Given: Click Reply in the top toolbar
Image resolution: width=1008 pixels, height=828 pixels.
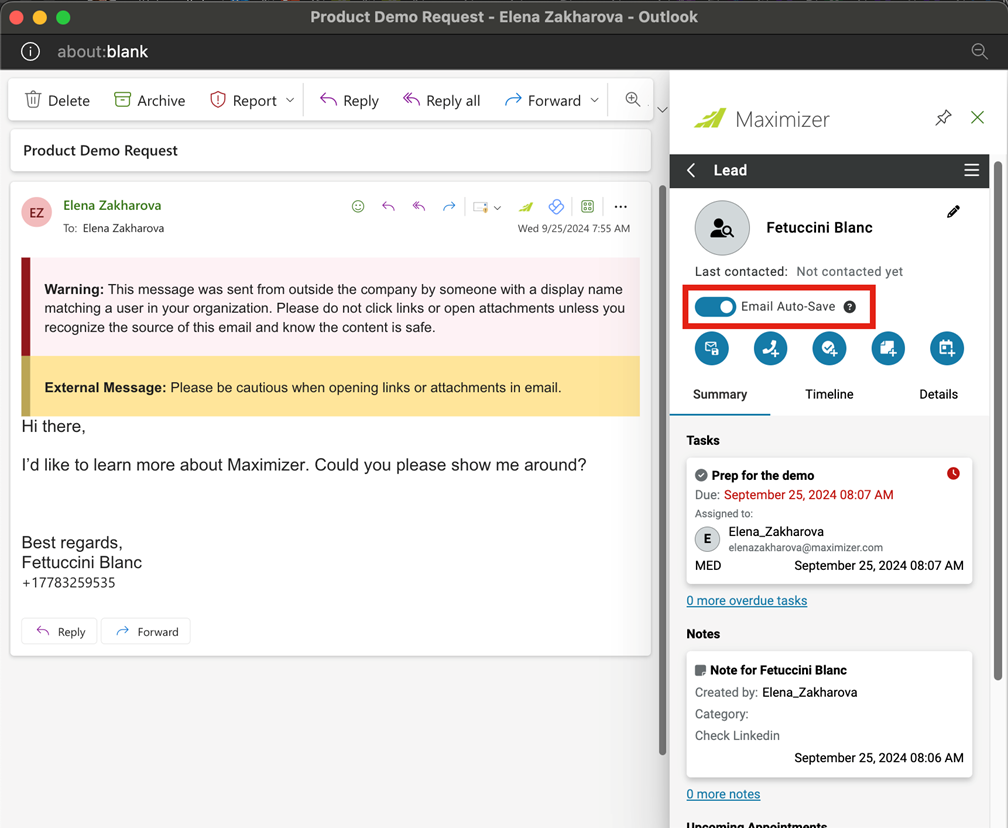Looking at the screenshot, I should [x=349, y=100].
